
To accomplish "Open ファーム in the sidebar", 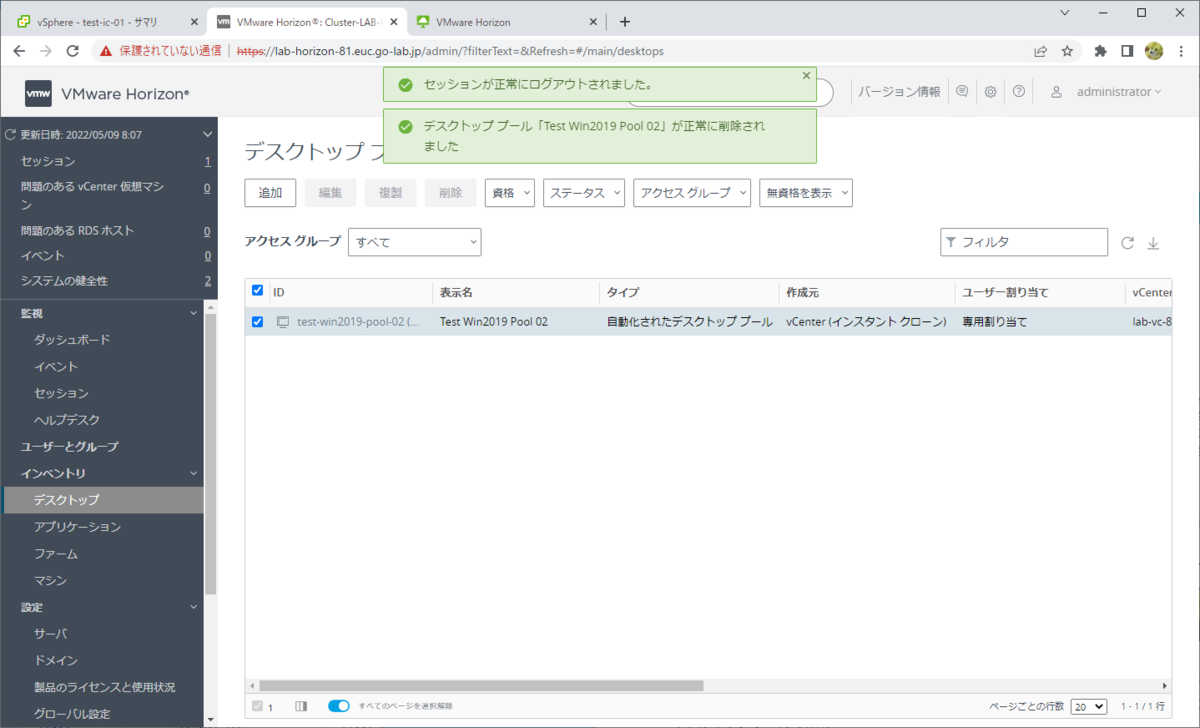I will pos(56,554).
